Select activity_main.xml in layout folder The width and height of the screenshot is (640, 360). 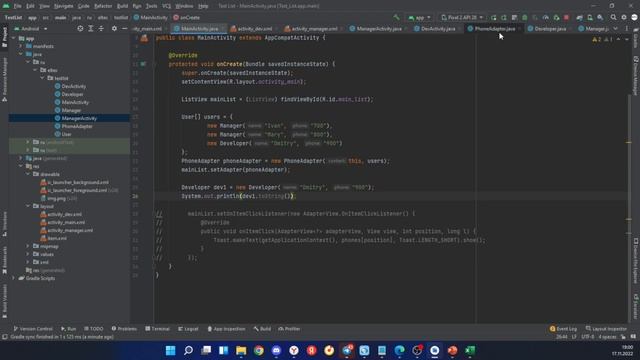[66, 222]
